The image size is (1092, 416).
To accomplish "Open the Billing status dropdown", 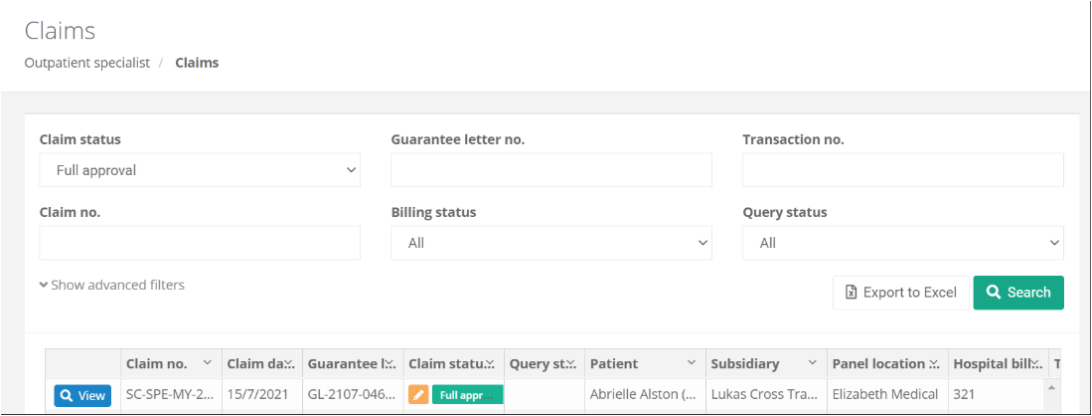I will point(551,242).
